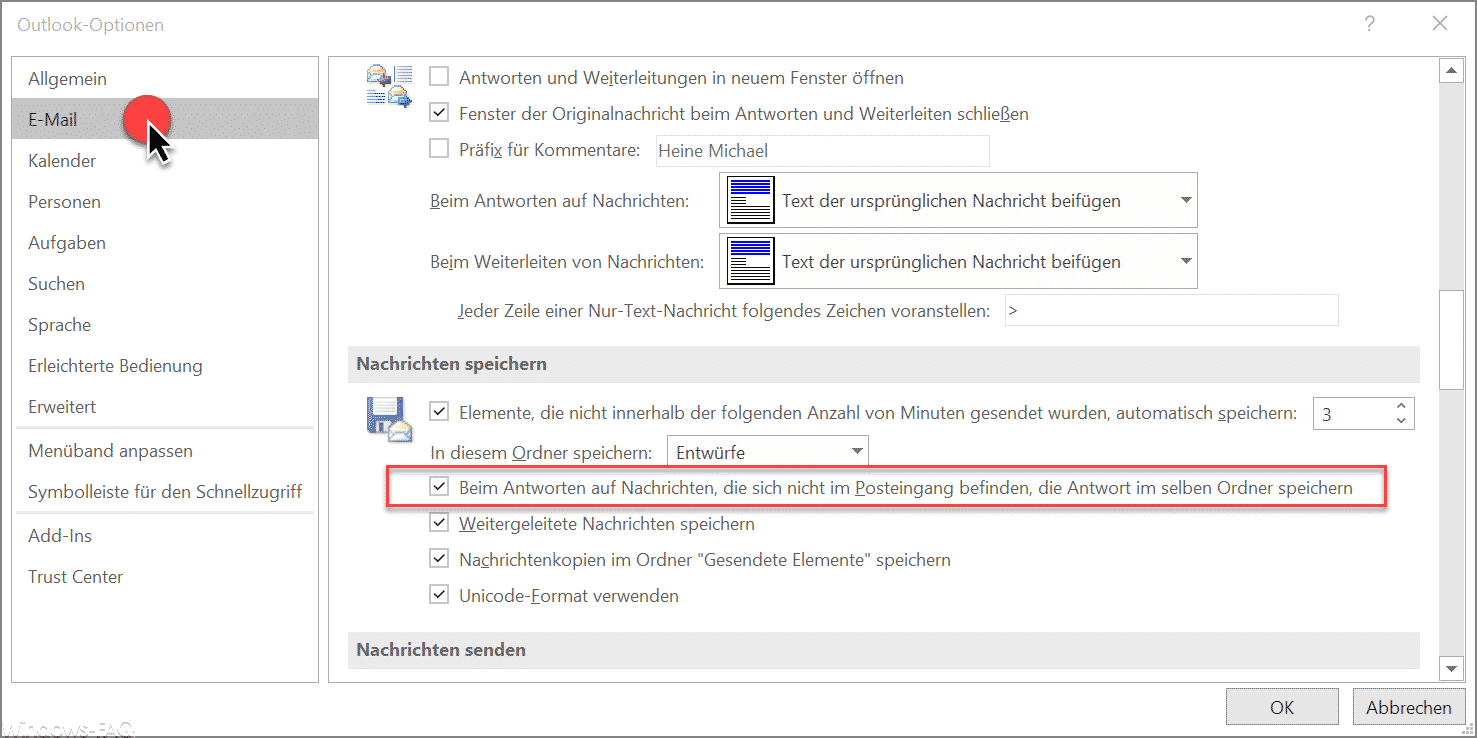Decrease auto-save minutes with down arrow
This screenshot has width=1477, height=738.
point(1401,421)
